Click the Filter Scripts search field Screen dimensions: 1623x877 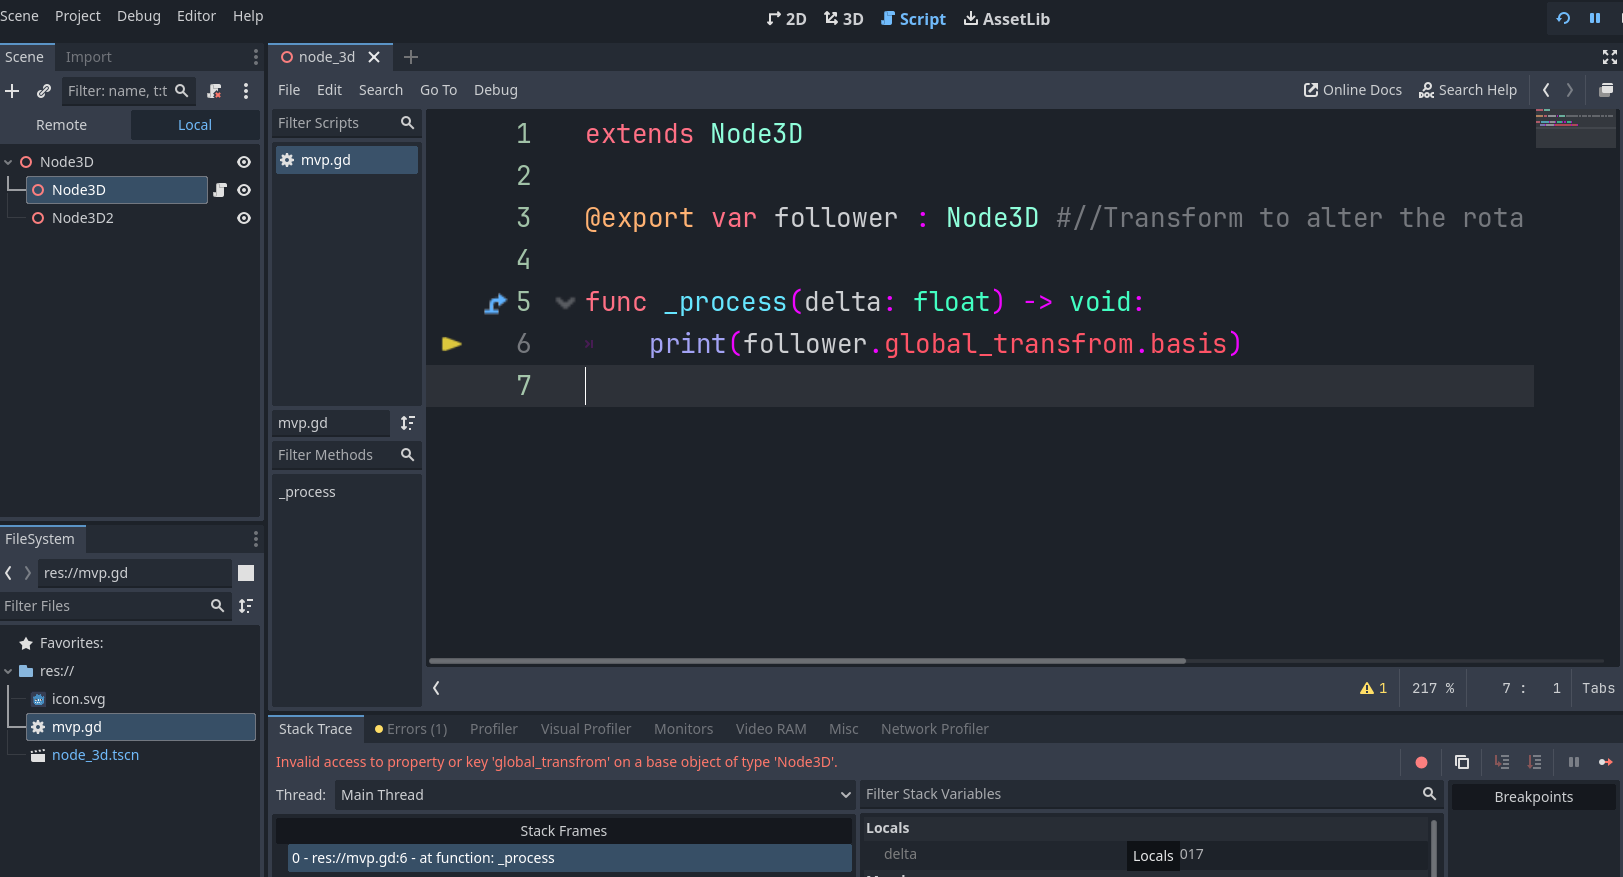[346, 123]
